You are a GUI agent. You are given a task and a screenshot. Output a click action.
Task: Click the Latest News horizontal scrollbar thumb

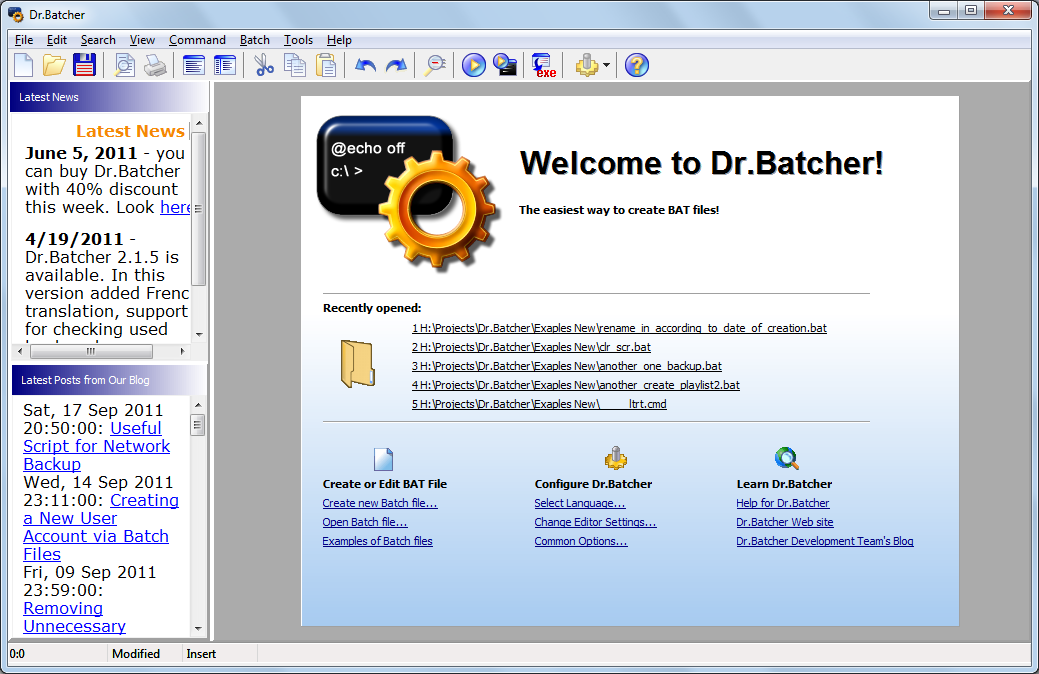[91, 351]
